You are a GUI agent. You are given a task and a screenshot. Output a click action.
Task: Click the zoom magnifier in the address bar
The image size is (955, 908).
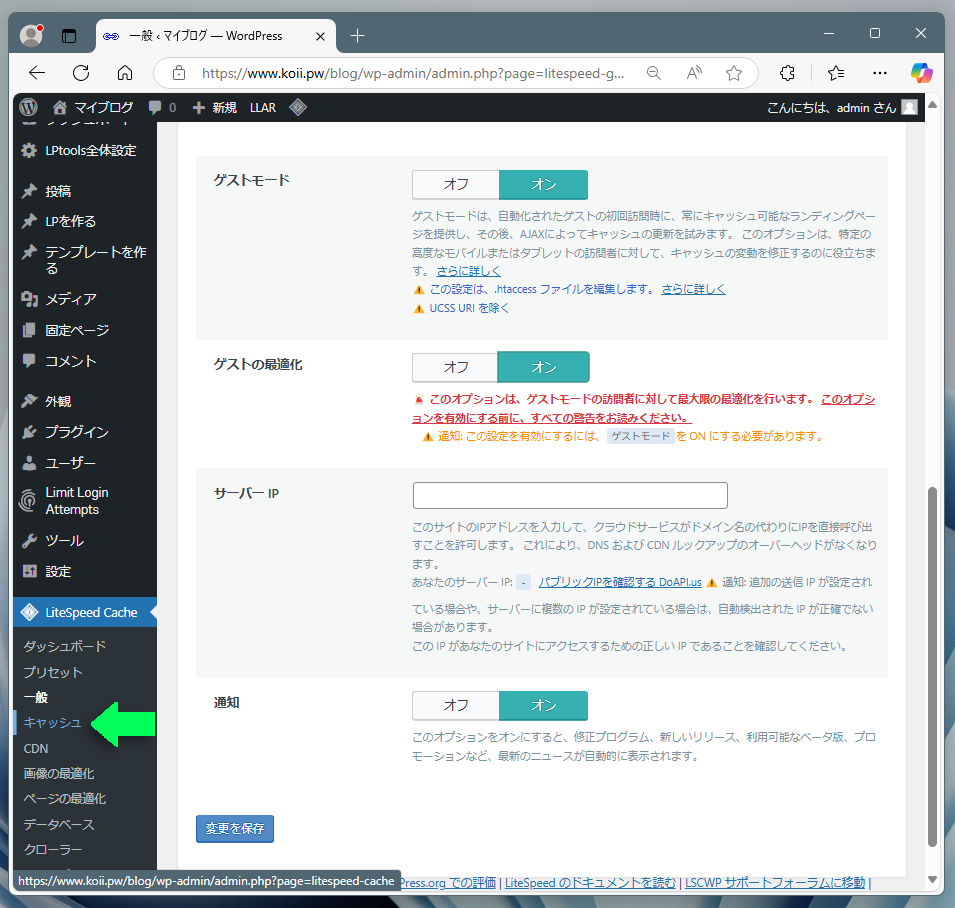(654, 73)
